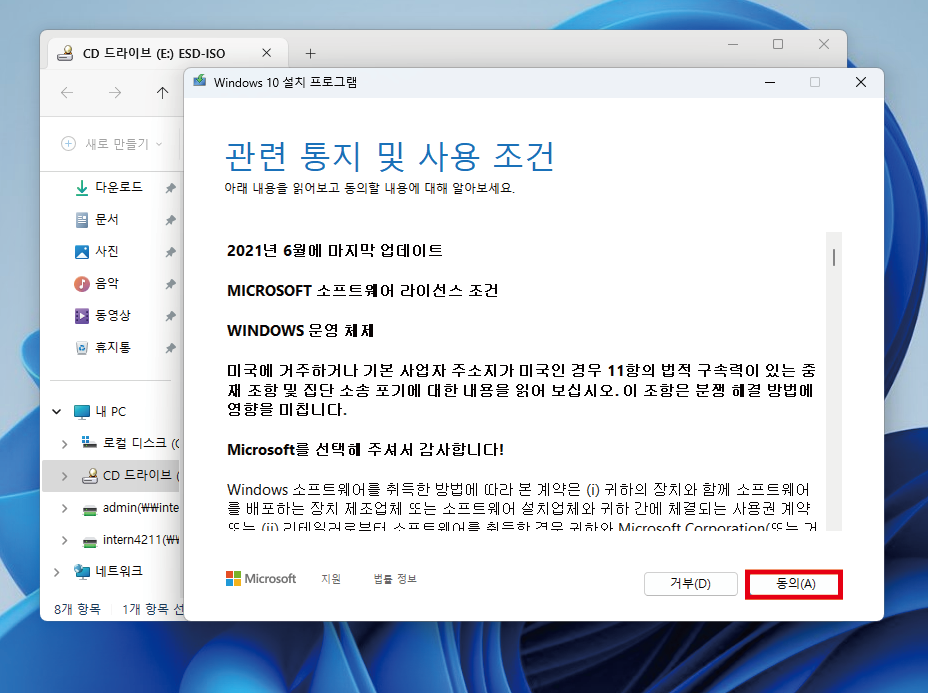Click the 관련 통지 및 사용 조건 heading

tap(389, 156)
